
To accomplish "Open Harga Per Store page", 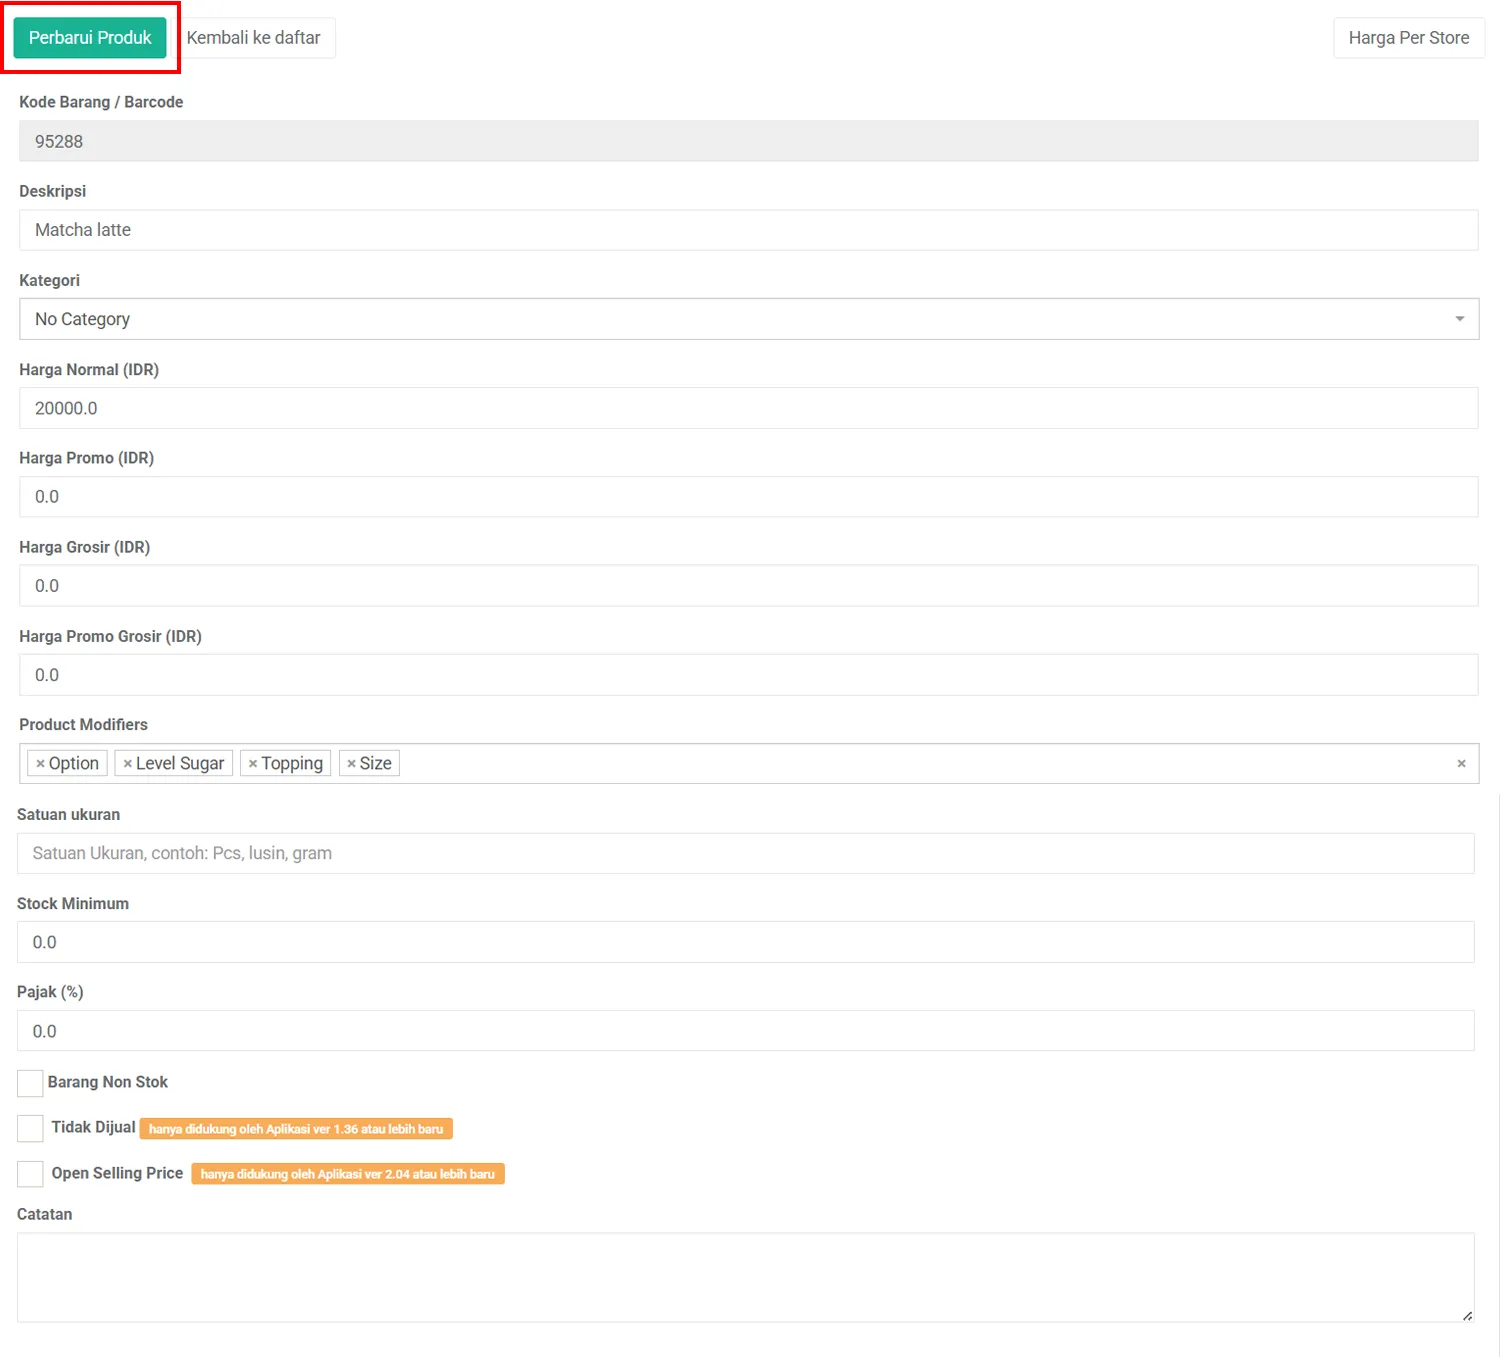I will 1408,38.
